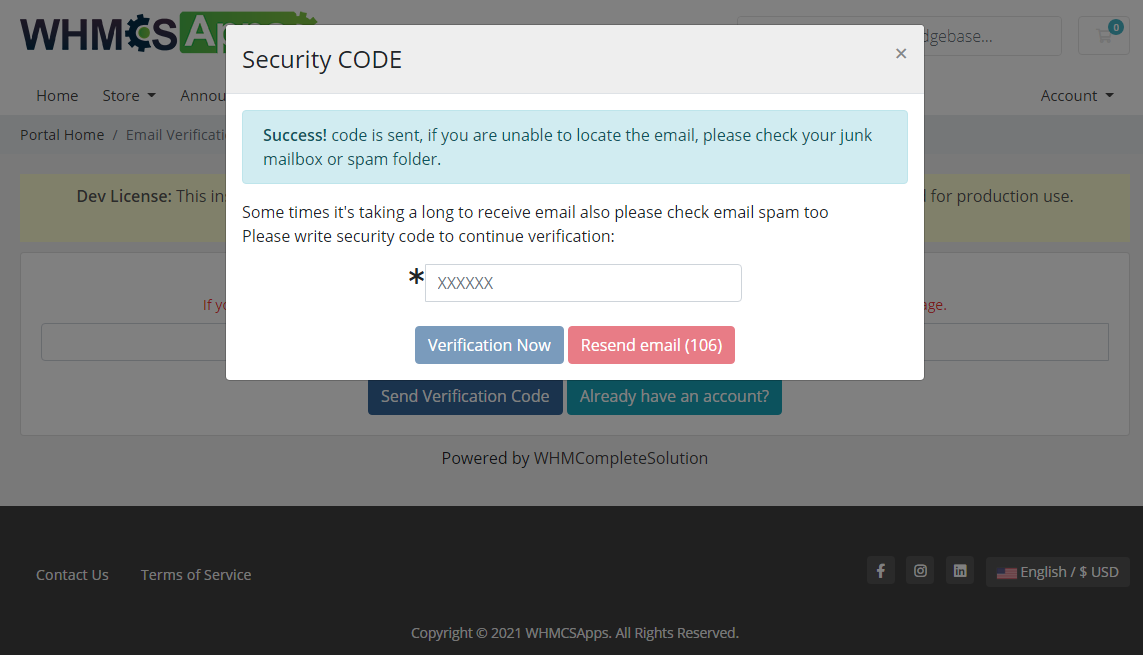Click the Verification Now button
The height and width of the screenshot is (655, 1143).
coord(489,345)
